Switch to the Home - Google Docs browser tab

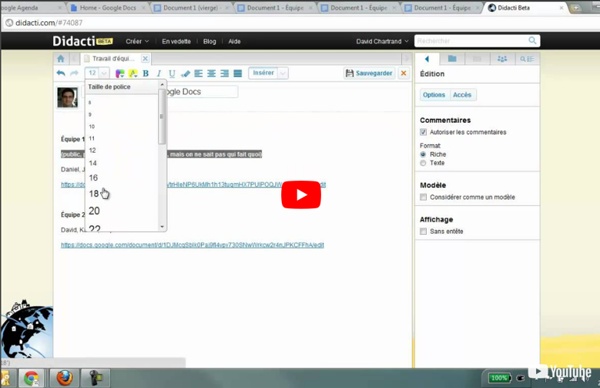(x=108, y=8)
